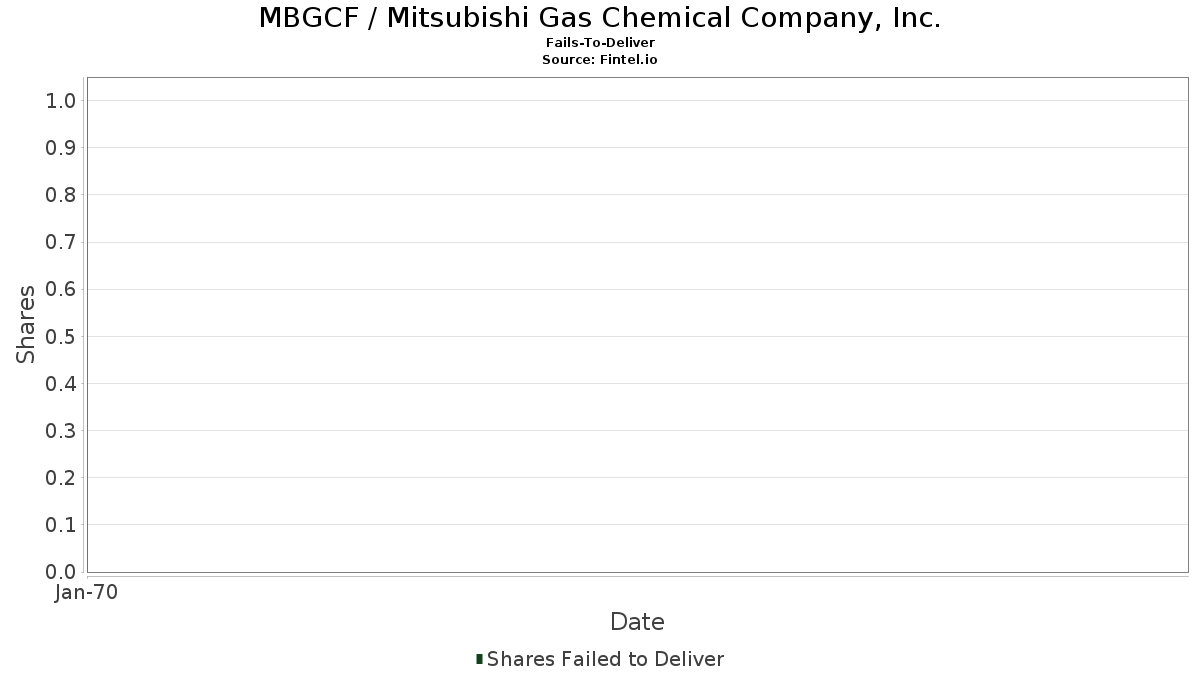
Task: Select the Shares Failed to Deliver legend label
Action: pos(605,659)
